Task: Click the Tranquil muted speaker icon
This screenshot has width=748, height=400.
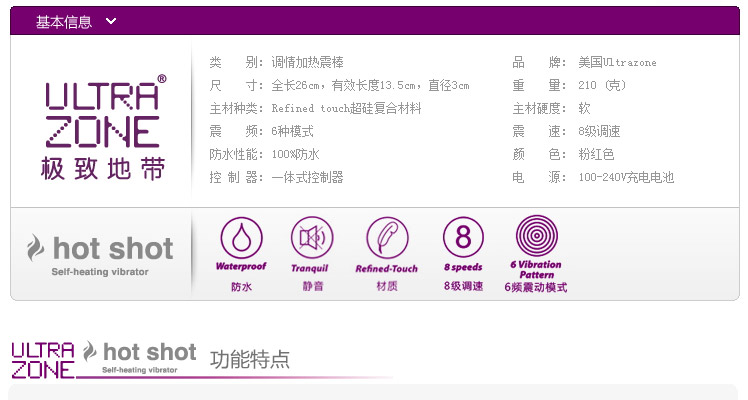Action: 312,237
